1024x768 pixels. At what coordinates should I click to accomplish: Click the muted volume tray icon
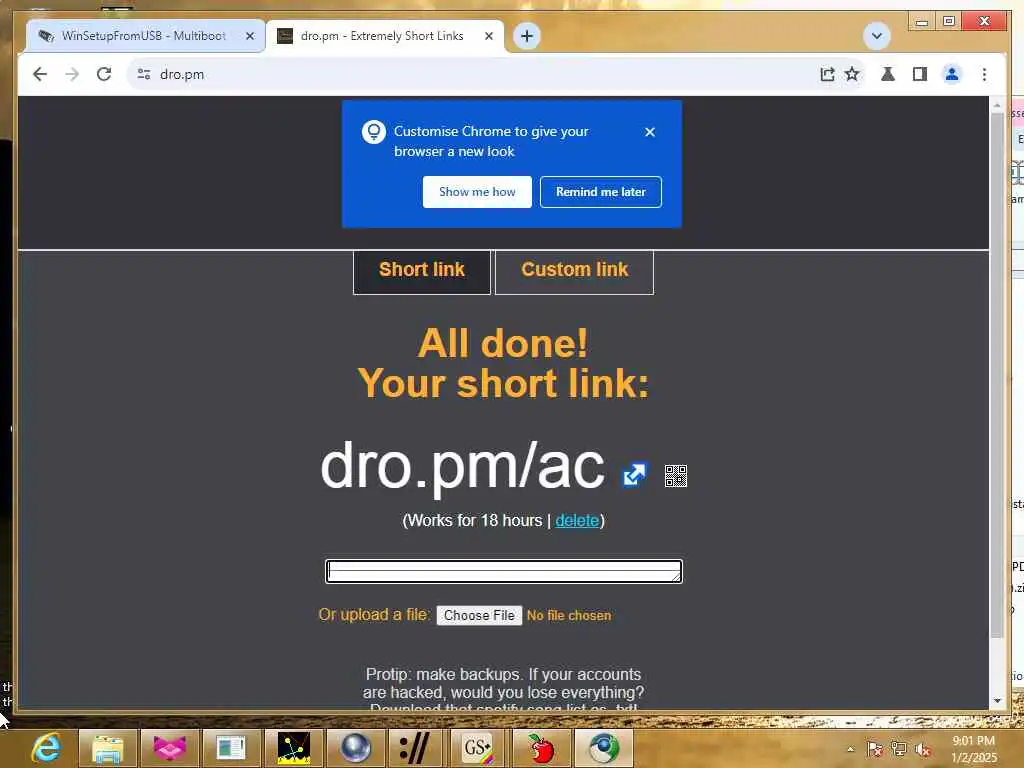coord(923,749)
